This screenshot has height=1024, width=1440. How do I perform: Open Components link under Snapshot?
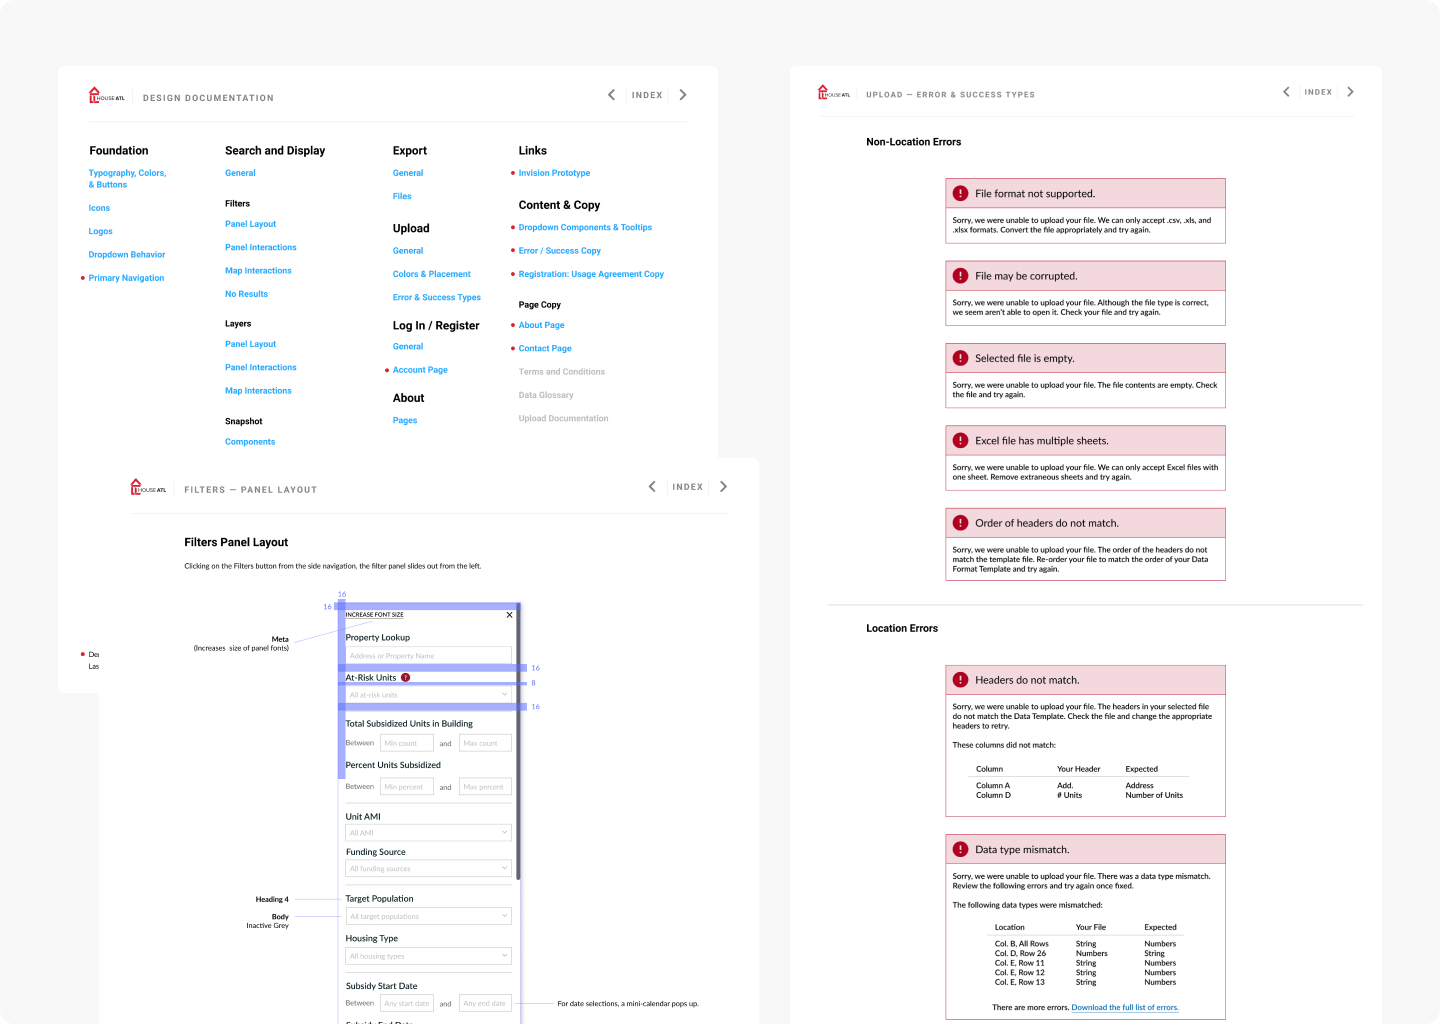pos(250,442)
